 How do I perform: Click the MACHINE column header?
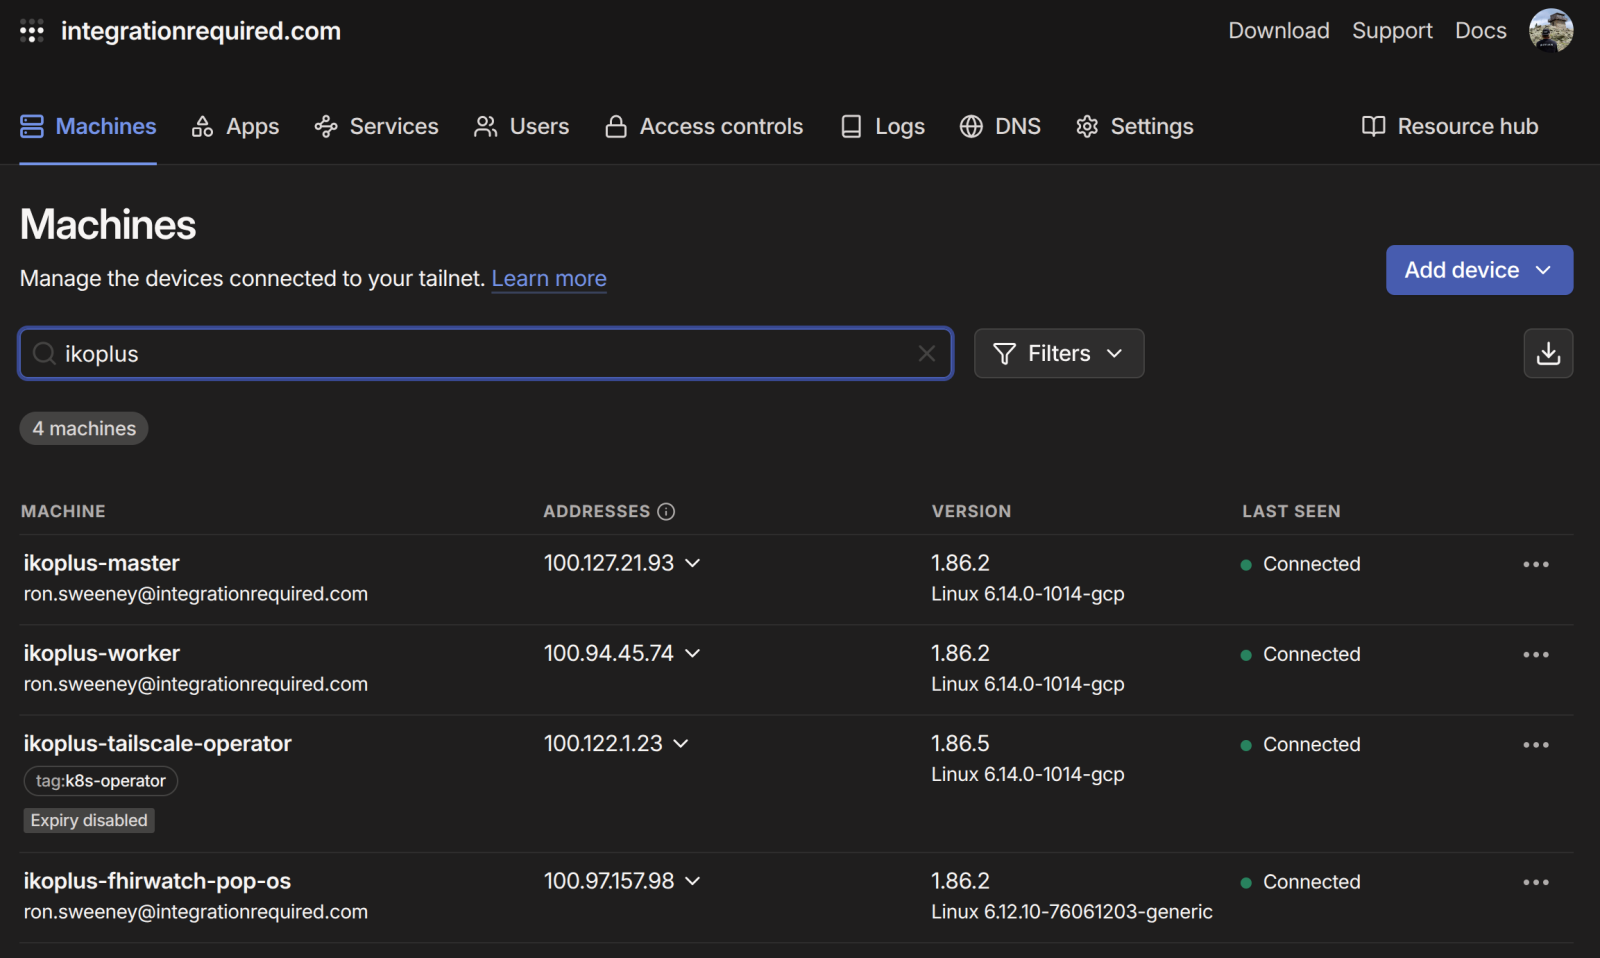(x=63, y=511)
